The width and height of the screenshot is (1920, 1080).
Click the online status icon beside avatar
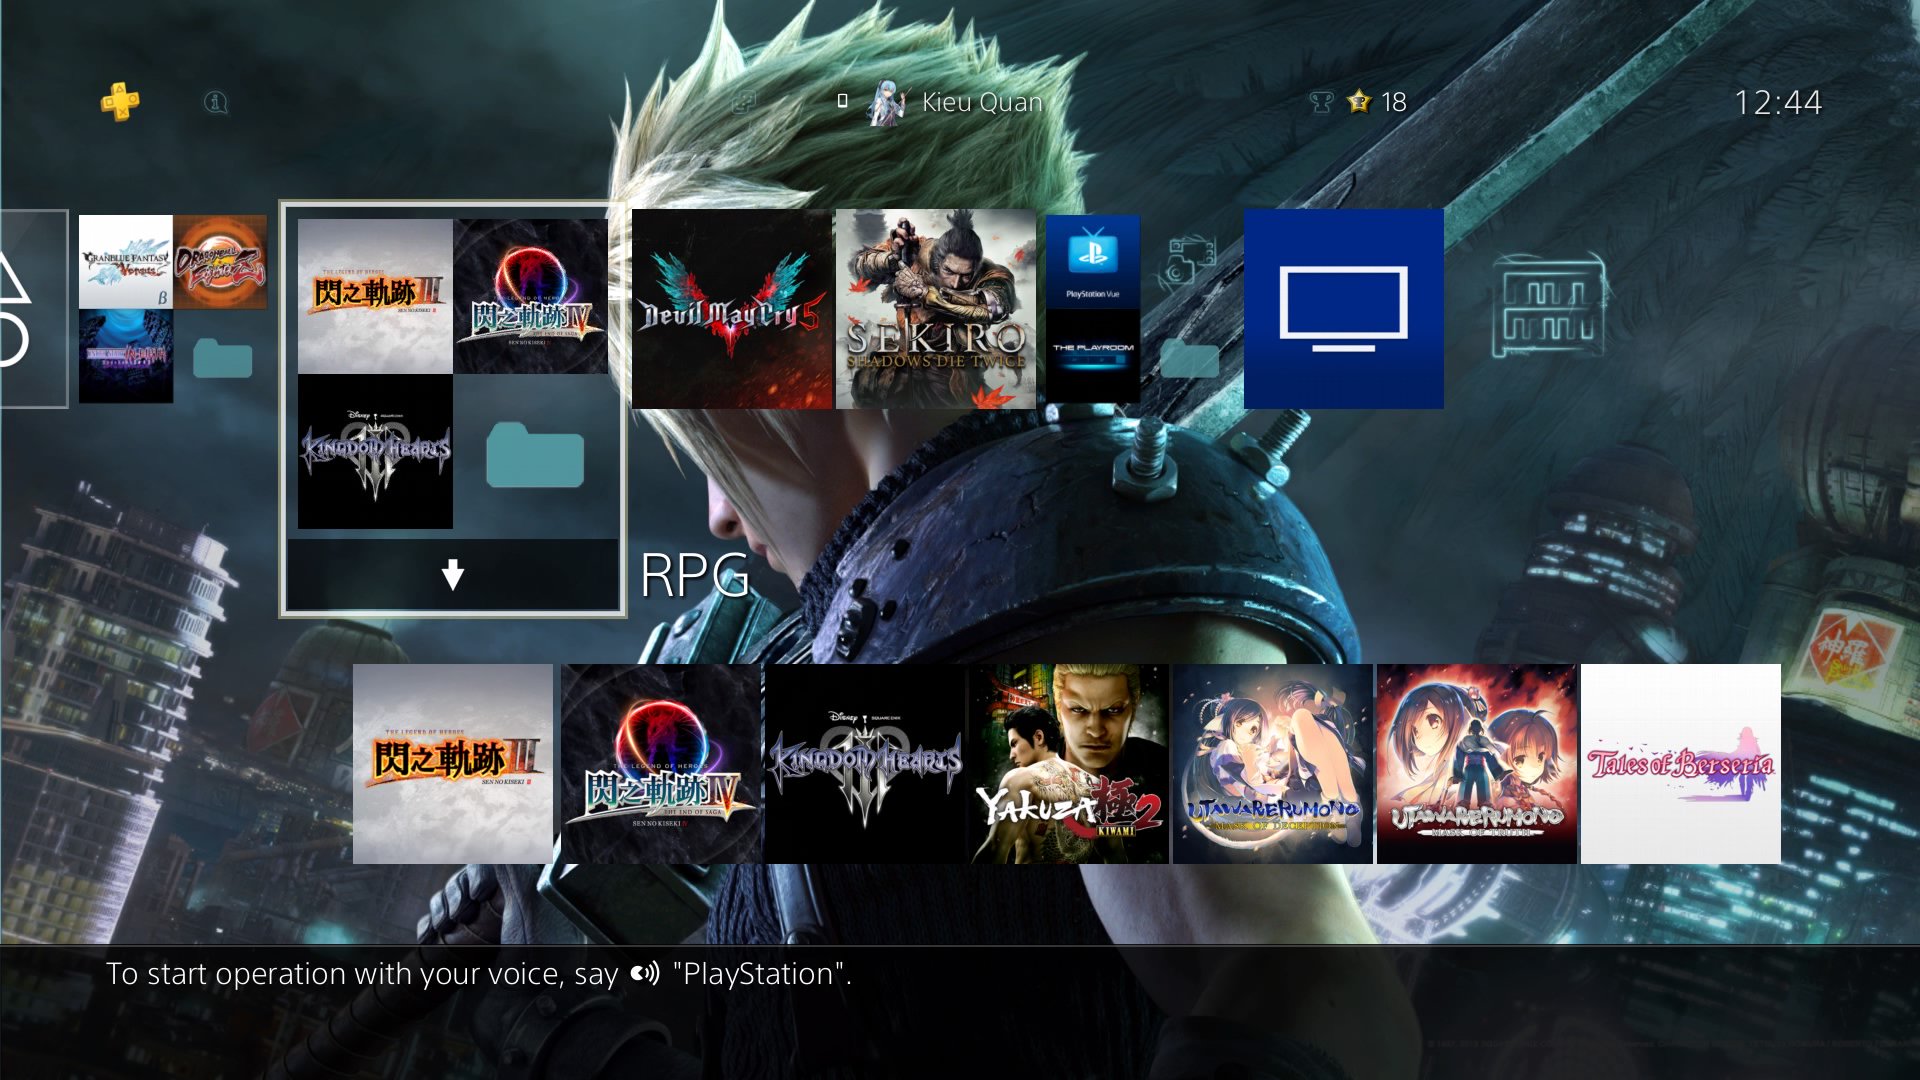[842, 100]
